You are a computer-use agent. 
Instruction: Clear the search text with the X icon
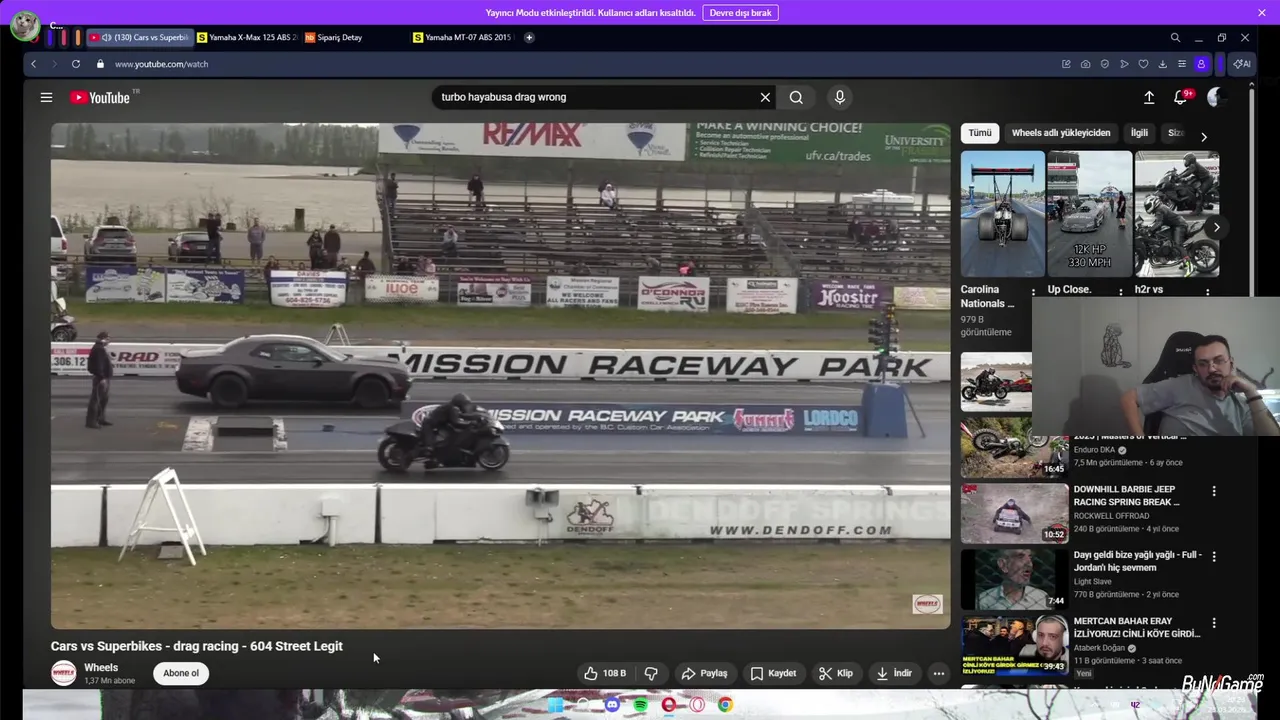[x=765, y=97]
